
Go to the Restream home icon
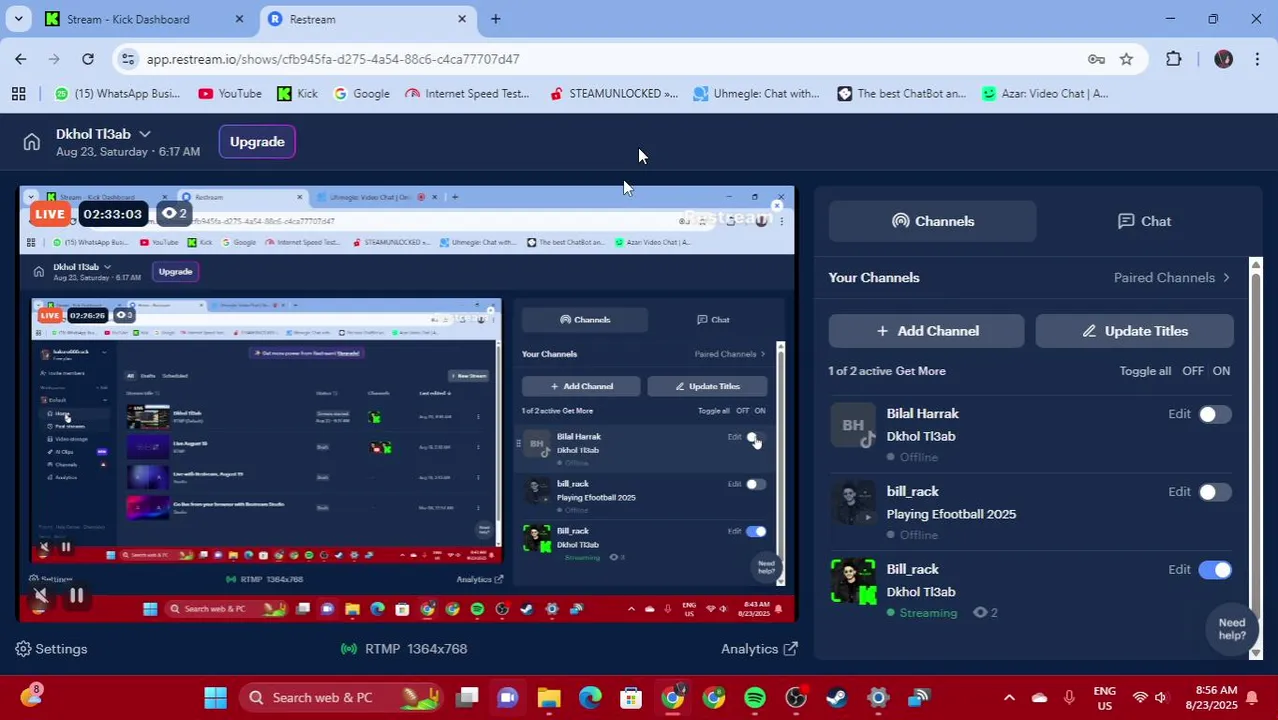pos(32,142)
